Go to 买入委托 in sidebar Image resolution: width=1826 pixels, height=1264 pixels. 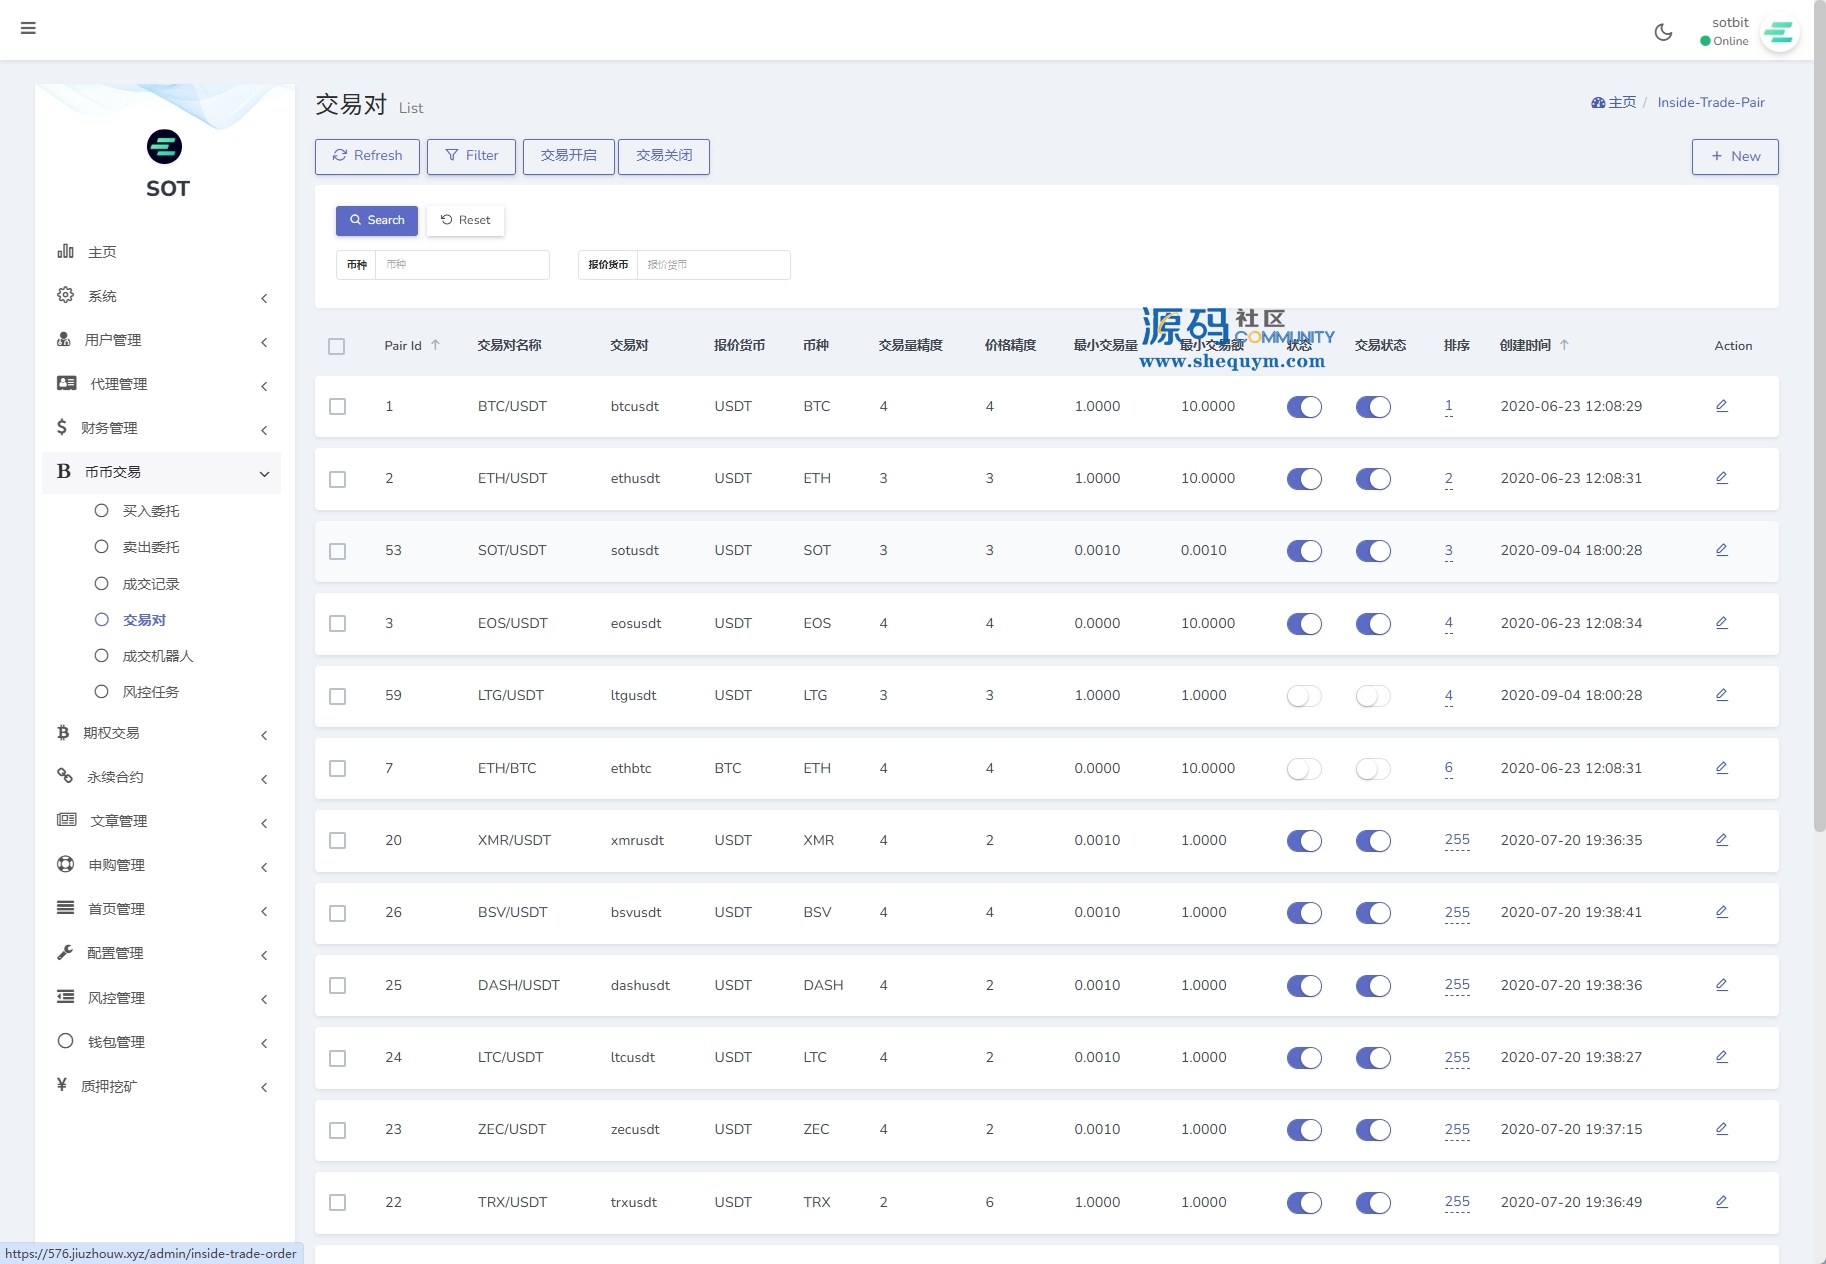coord(150,511)
